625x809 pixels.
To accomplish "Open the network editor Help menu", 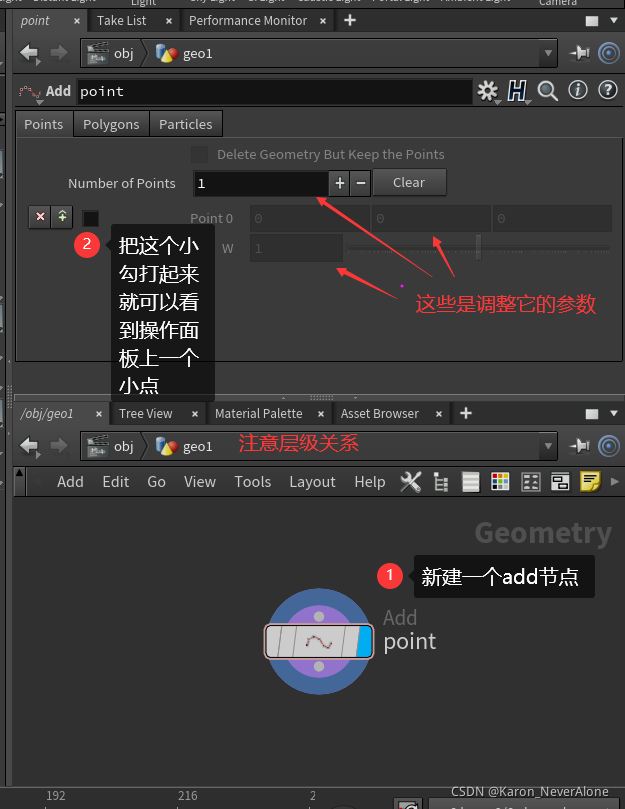I will [370, 481].
